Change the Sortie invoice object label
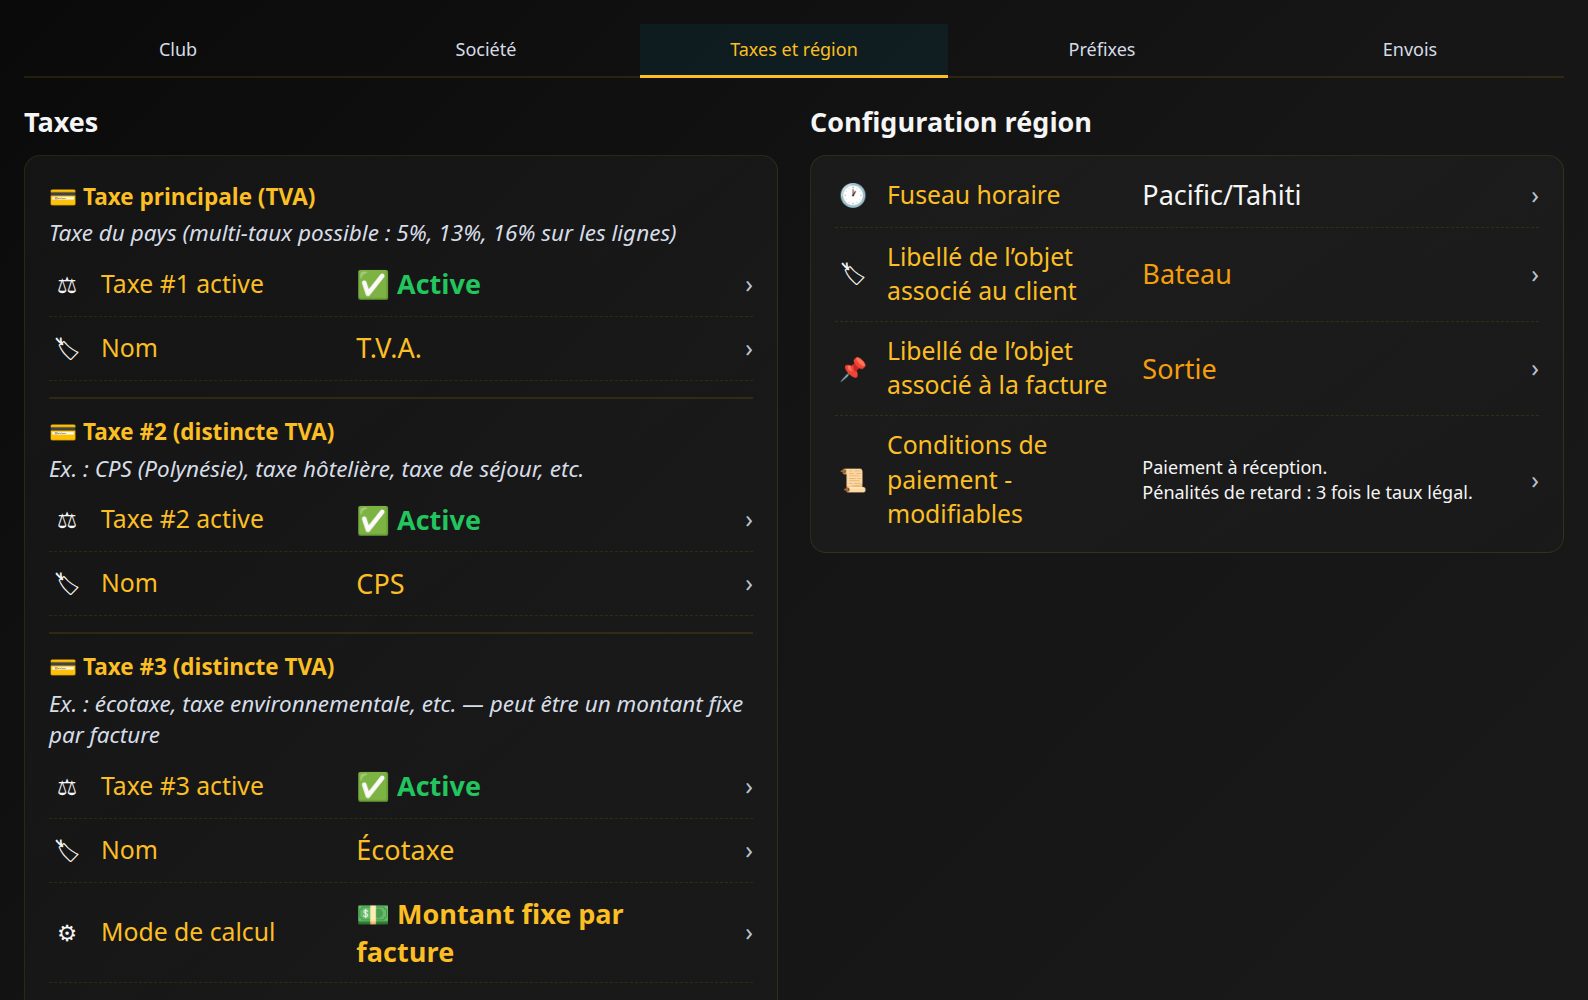This screenshot has width=1588, height=1000. [1179, 369]
